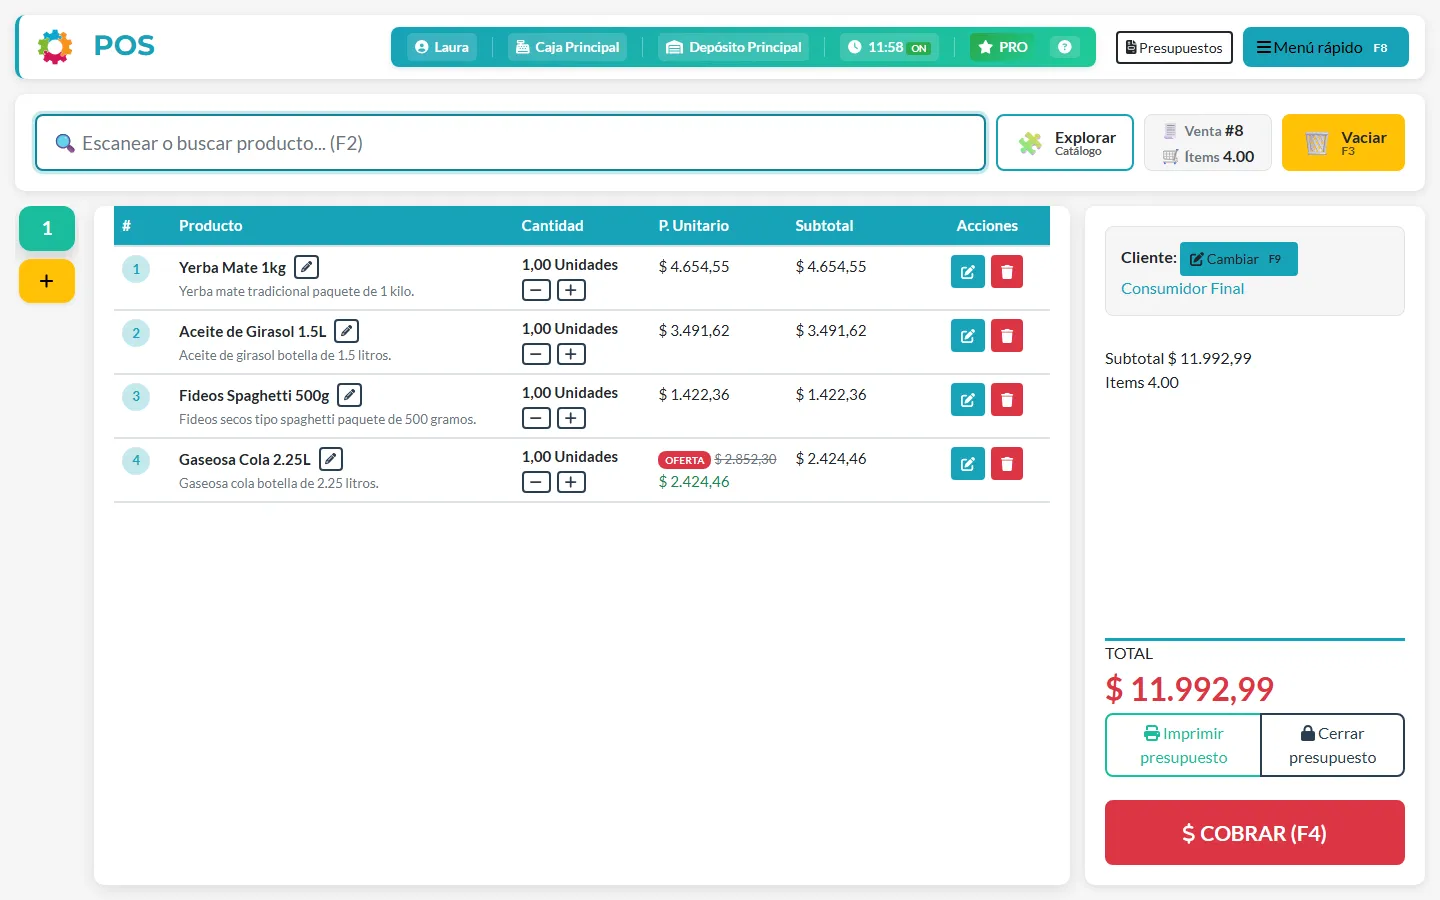Viewport: 1440px width, 900px height.
Task: Decrease Aceite de Girasol quantity
Action: point(536,354)
